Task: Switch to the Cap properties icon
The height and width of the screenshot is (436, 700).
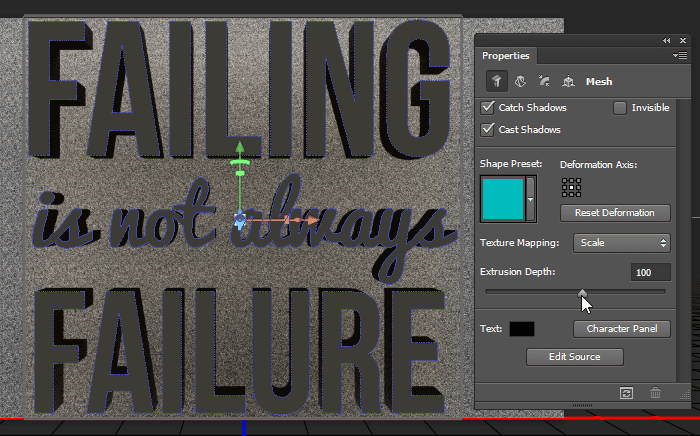Action: click(543, 81)
